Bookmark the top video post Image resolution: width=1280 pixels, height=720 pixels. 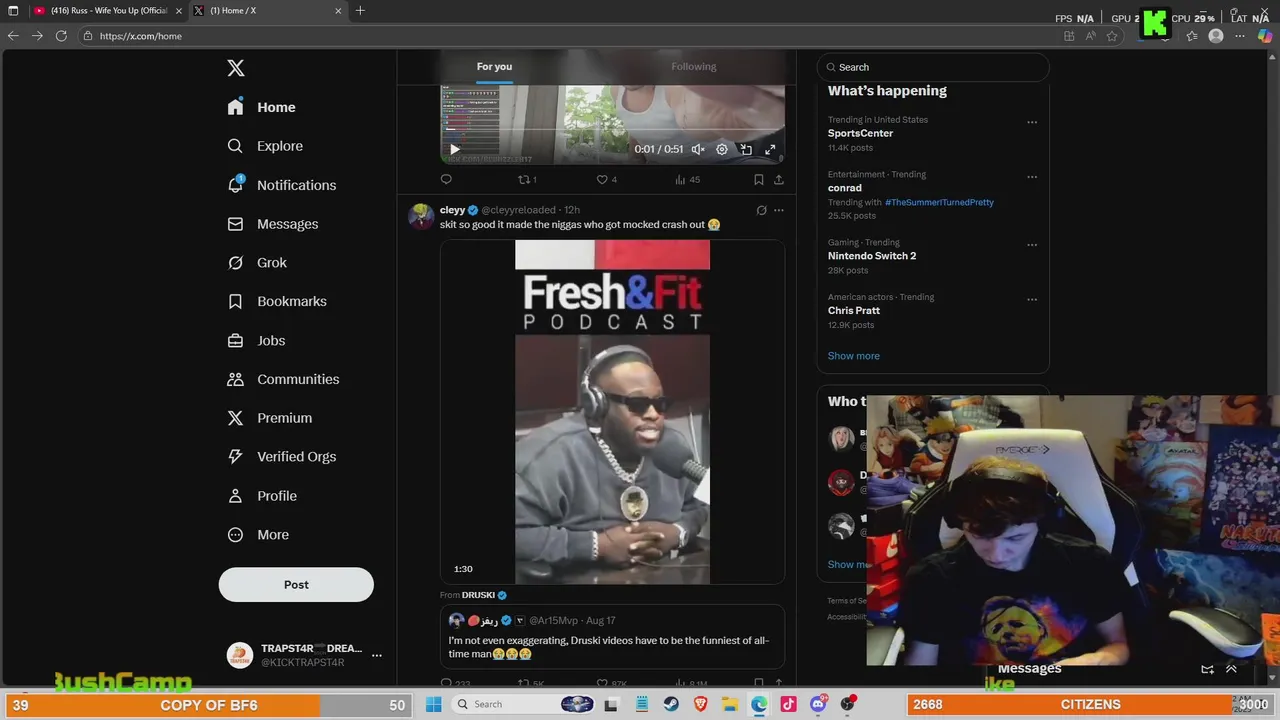point(758,180)
